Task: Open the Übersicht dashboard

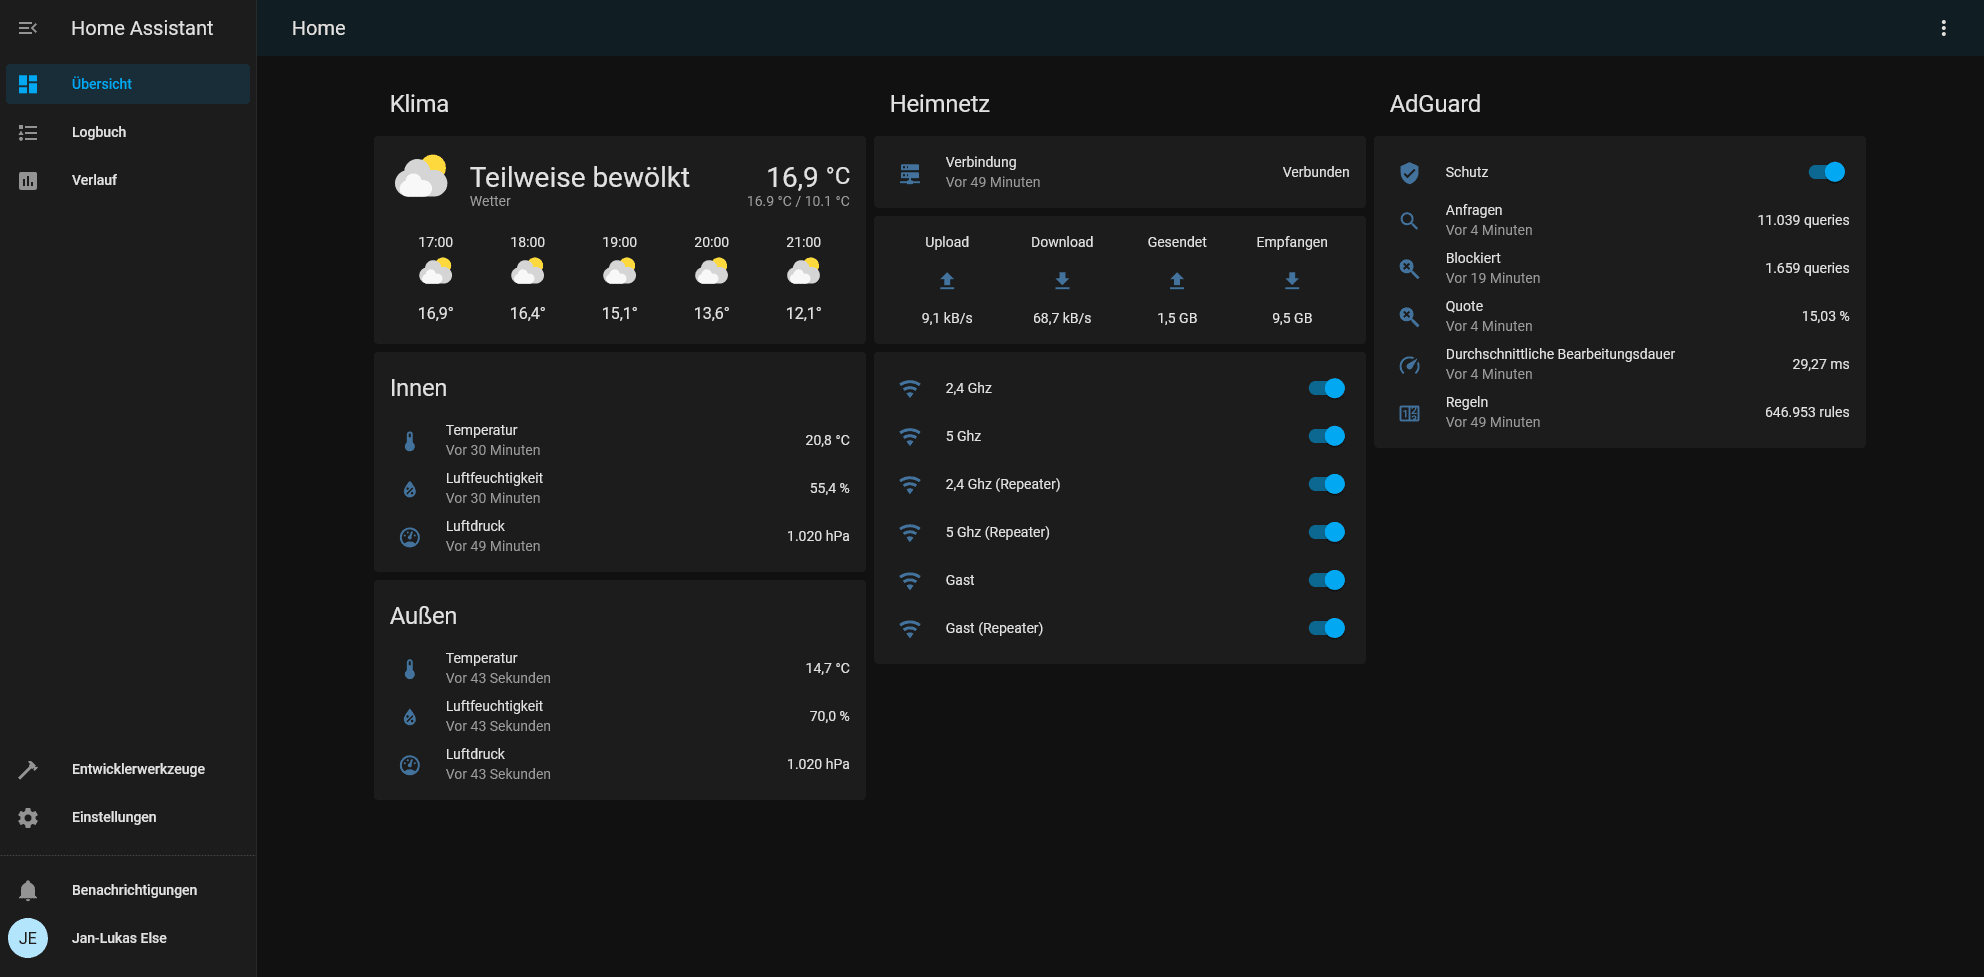Action: point(128,84)
